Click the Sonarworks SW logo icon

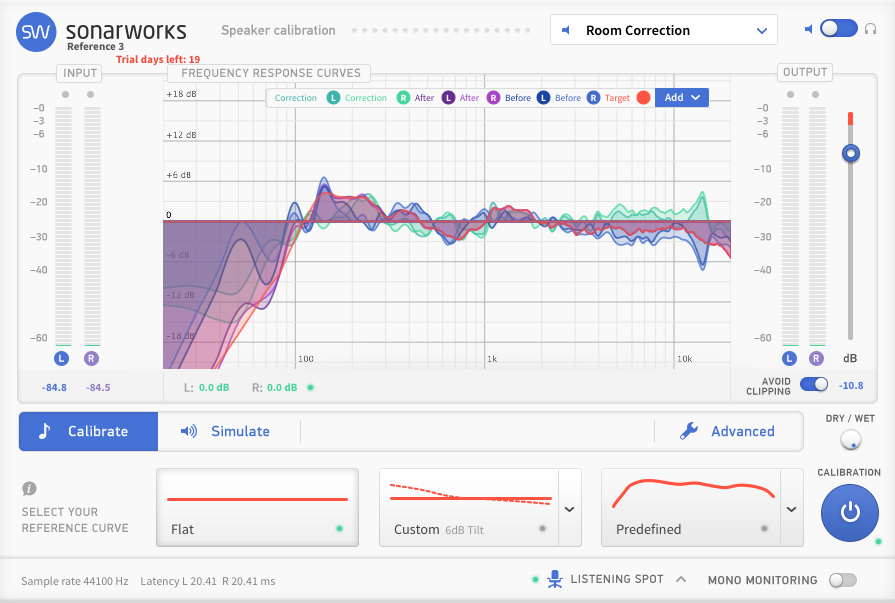click(36, 32)
